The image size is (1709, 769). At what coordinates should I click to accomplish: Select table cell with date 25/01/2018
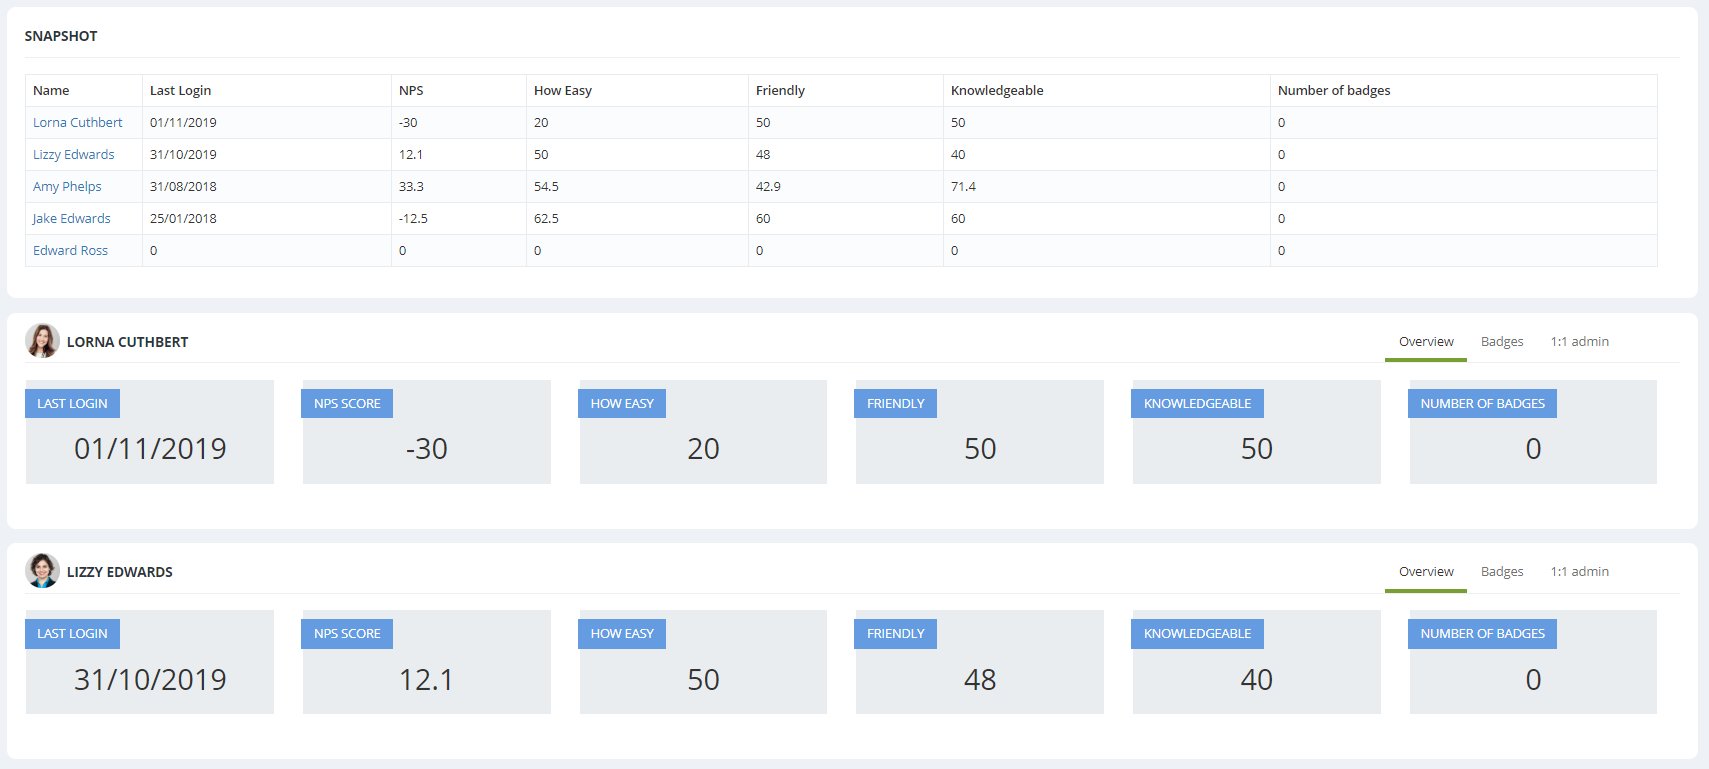tap(267, 218)
